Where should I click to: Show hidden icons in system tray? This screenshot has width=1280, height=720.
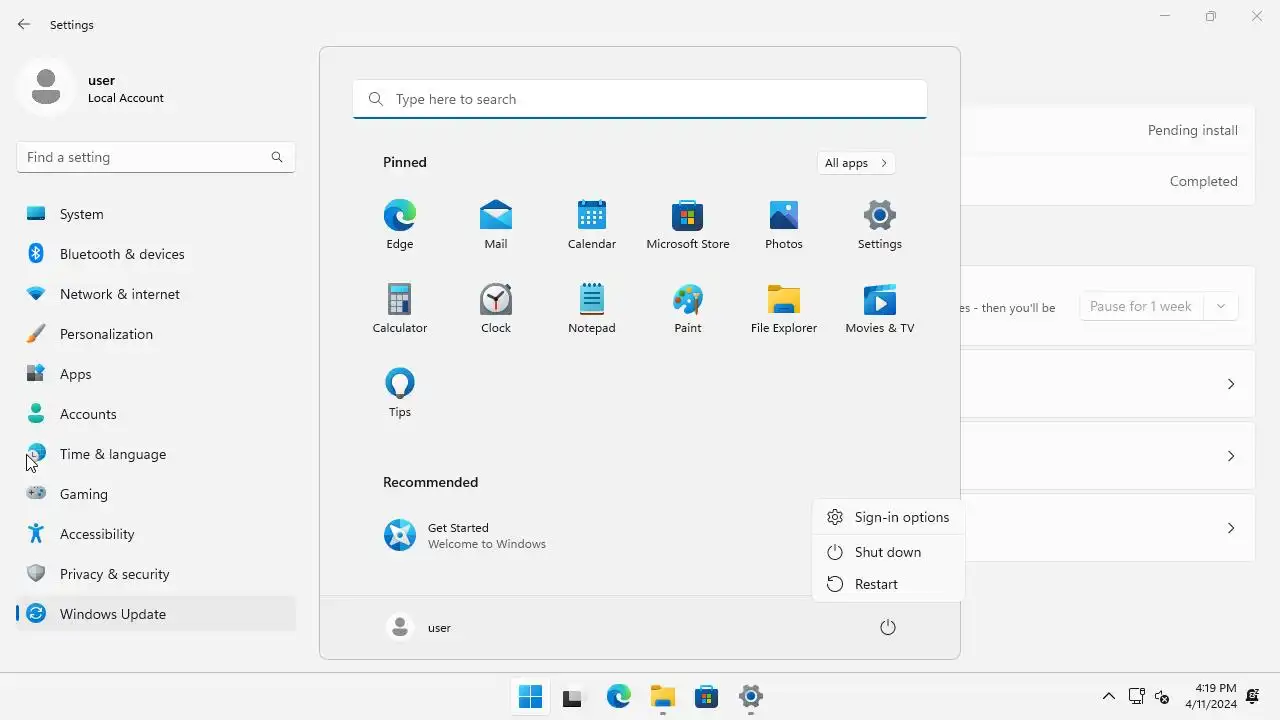pyautogui.click(x=1109, y=696)
